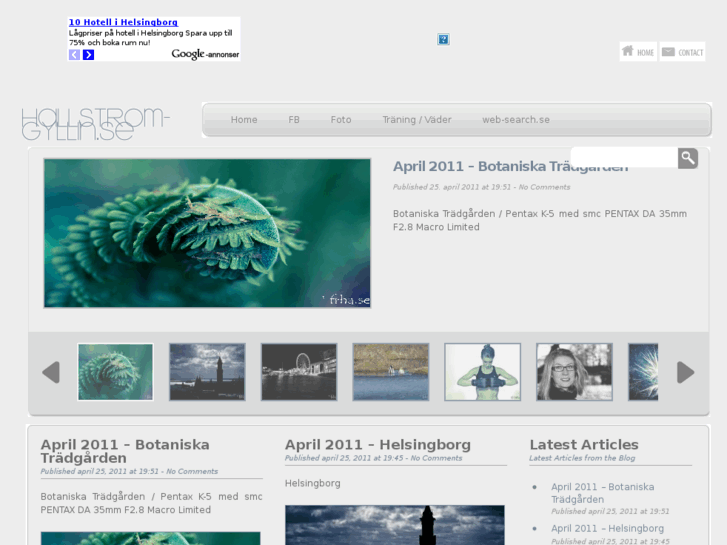
Task: Click the Google-annonser label
Action: [205, 54]
